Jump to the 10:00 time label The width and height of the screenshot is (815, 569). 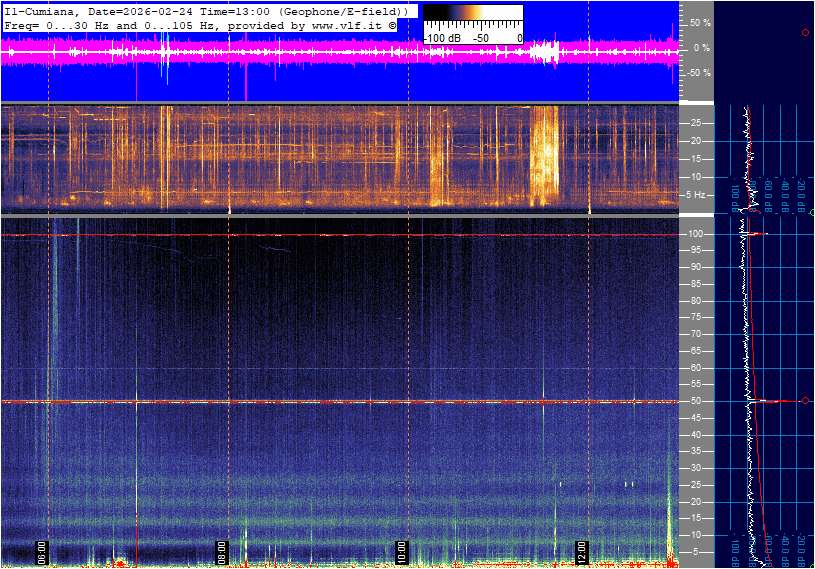point(401,551)
